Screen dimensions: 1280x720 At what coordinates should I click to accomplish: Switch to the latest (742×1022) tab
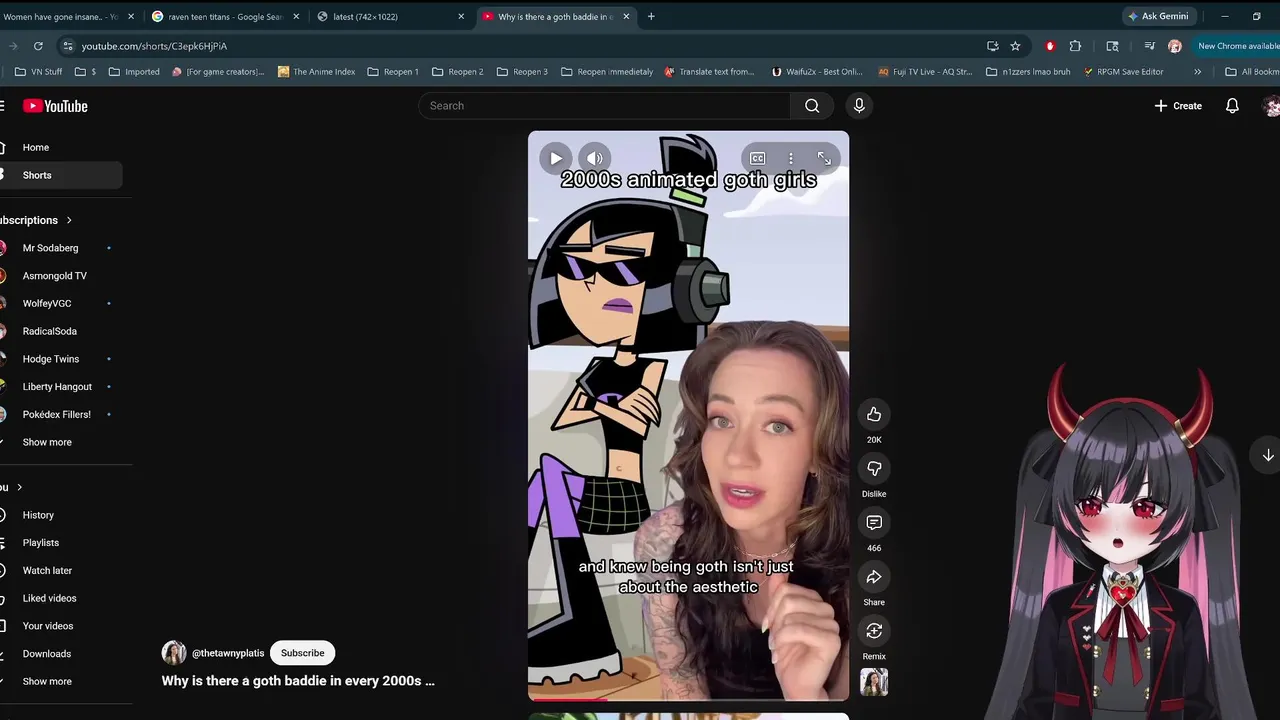coord(390,16)
